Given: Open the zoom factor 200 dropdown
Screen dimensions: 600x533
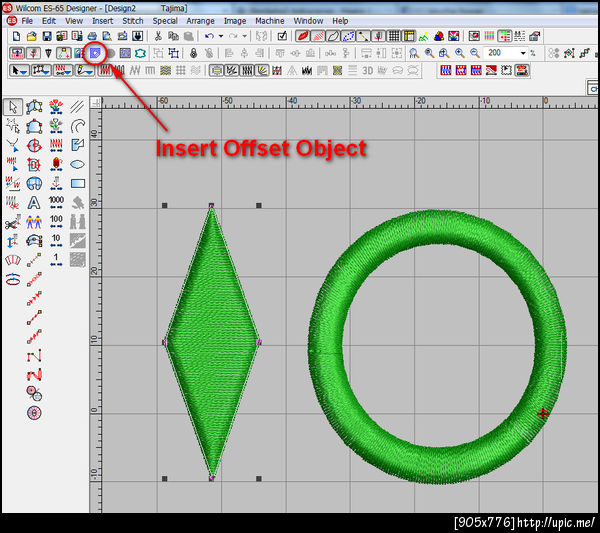Looking at the screenshot, I should point(523,53).
